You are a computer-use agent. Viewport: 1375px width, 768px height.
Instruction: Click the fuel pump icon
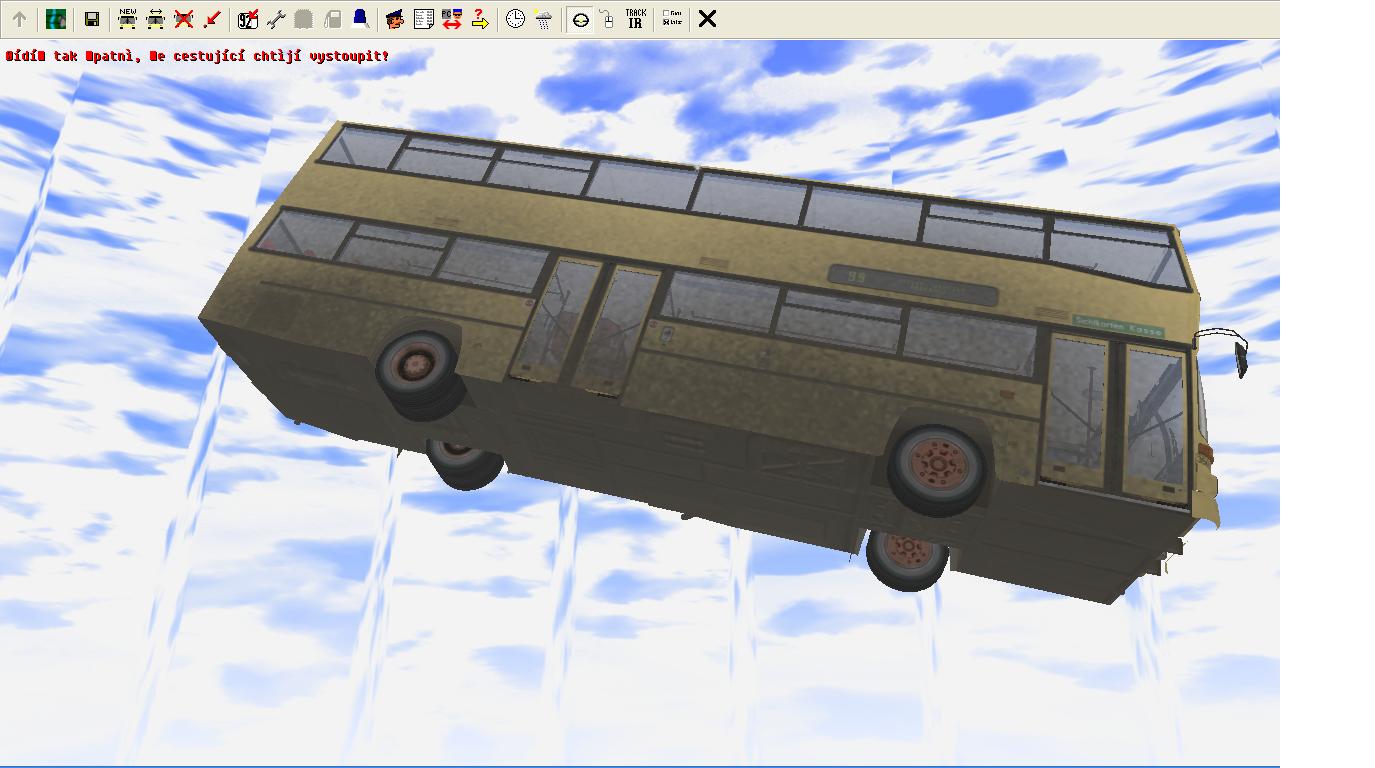tap(332, 19)
